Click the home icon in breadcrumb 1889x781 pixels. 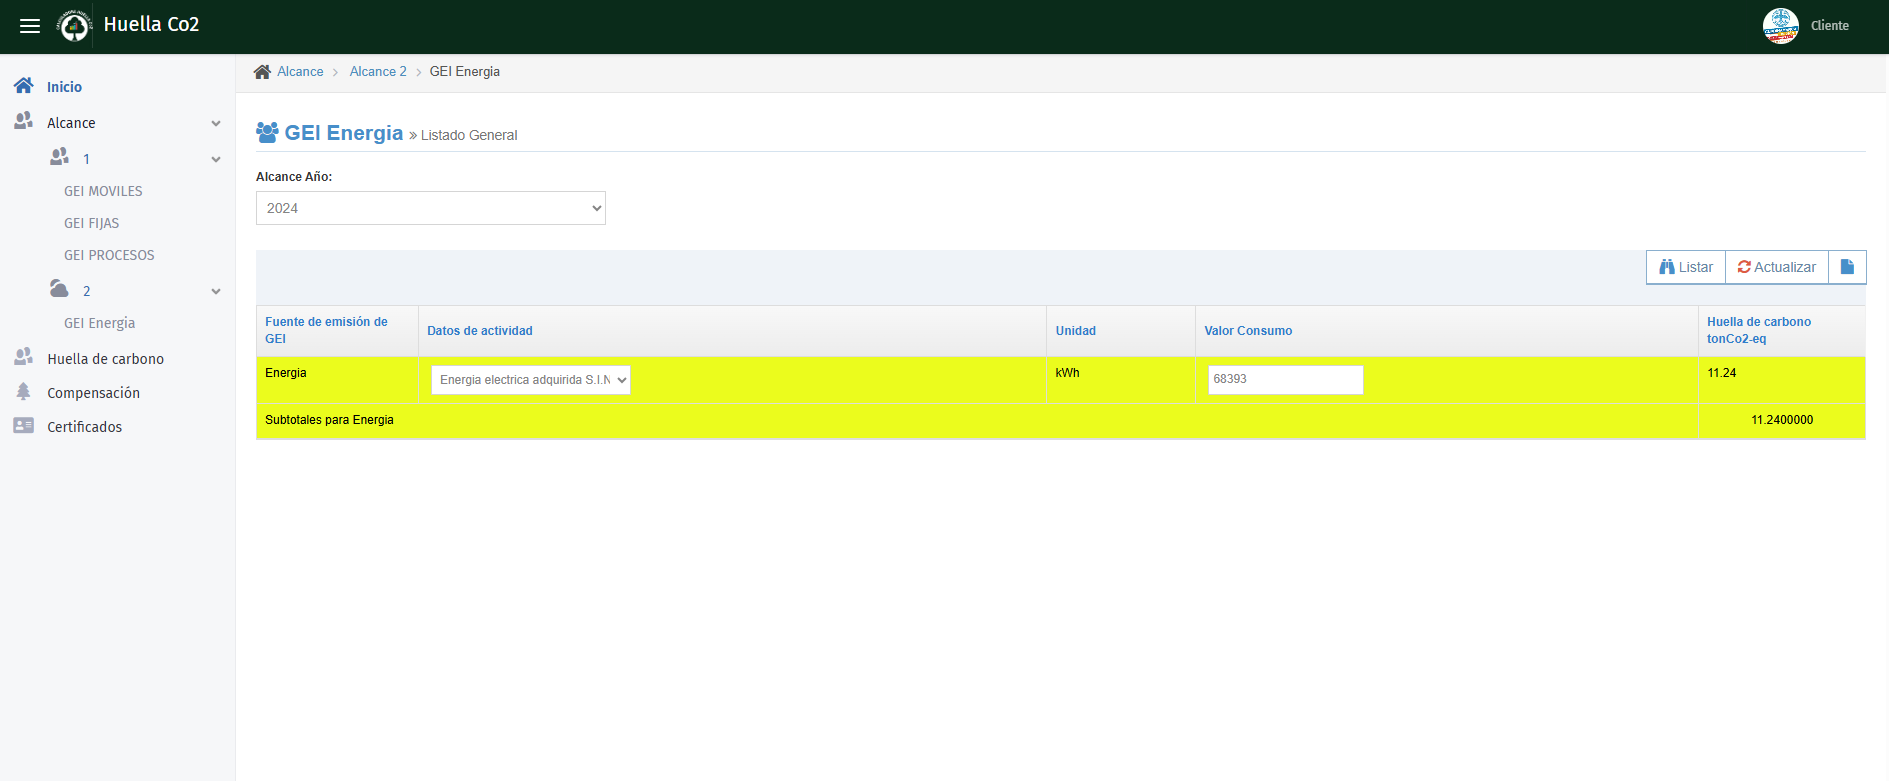262,72
